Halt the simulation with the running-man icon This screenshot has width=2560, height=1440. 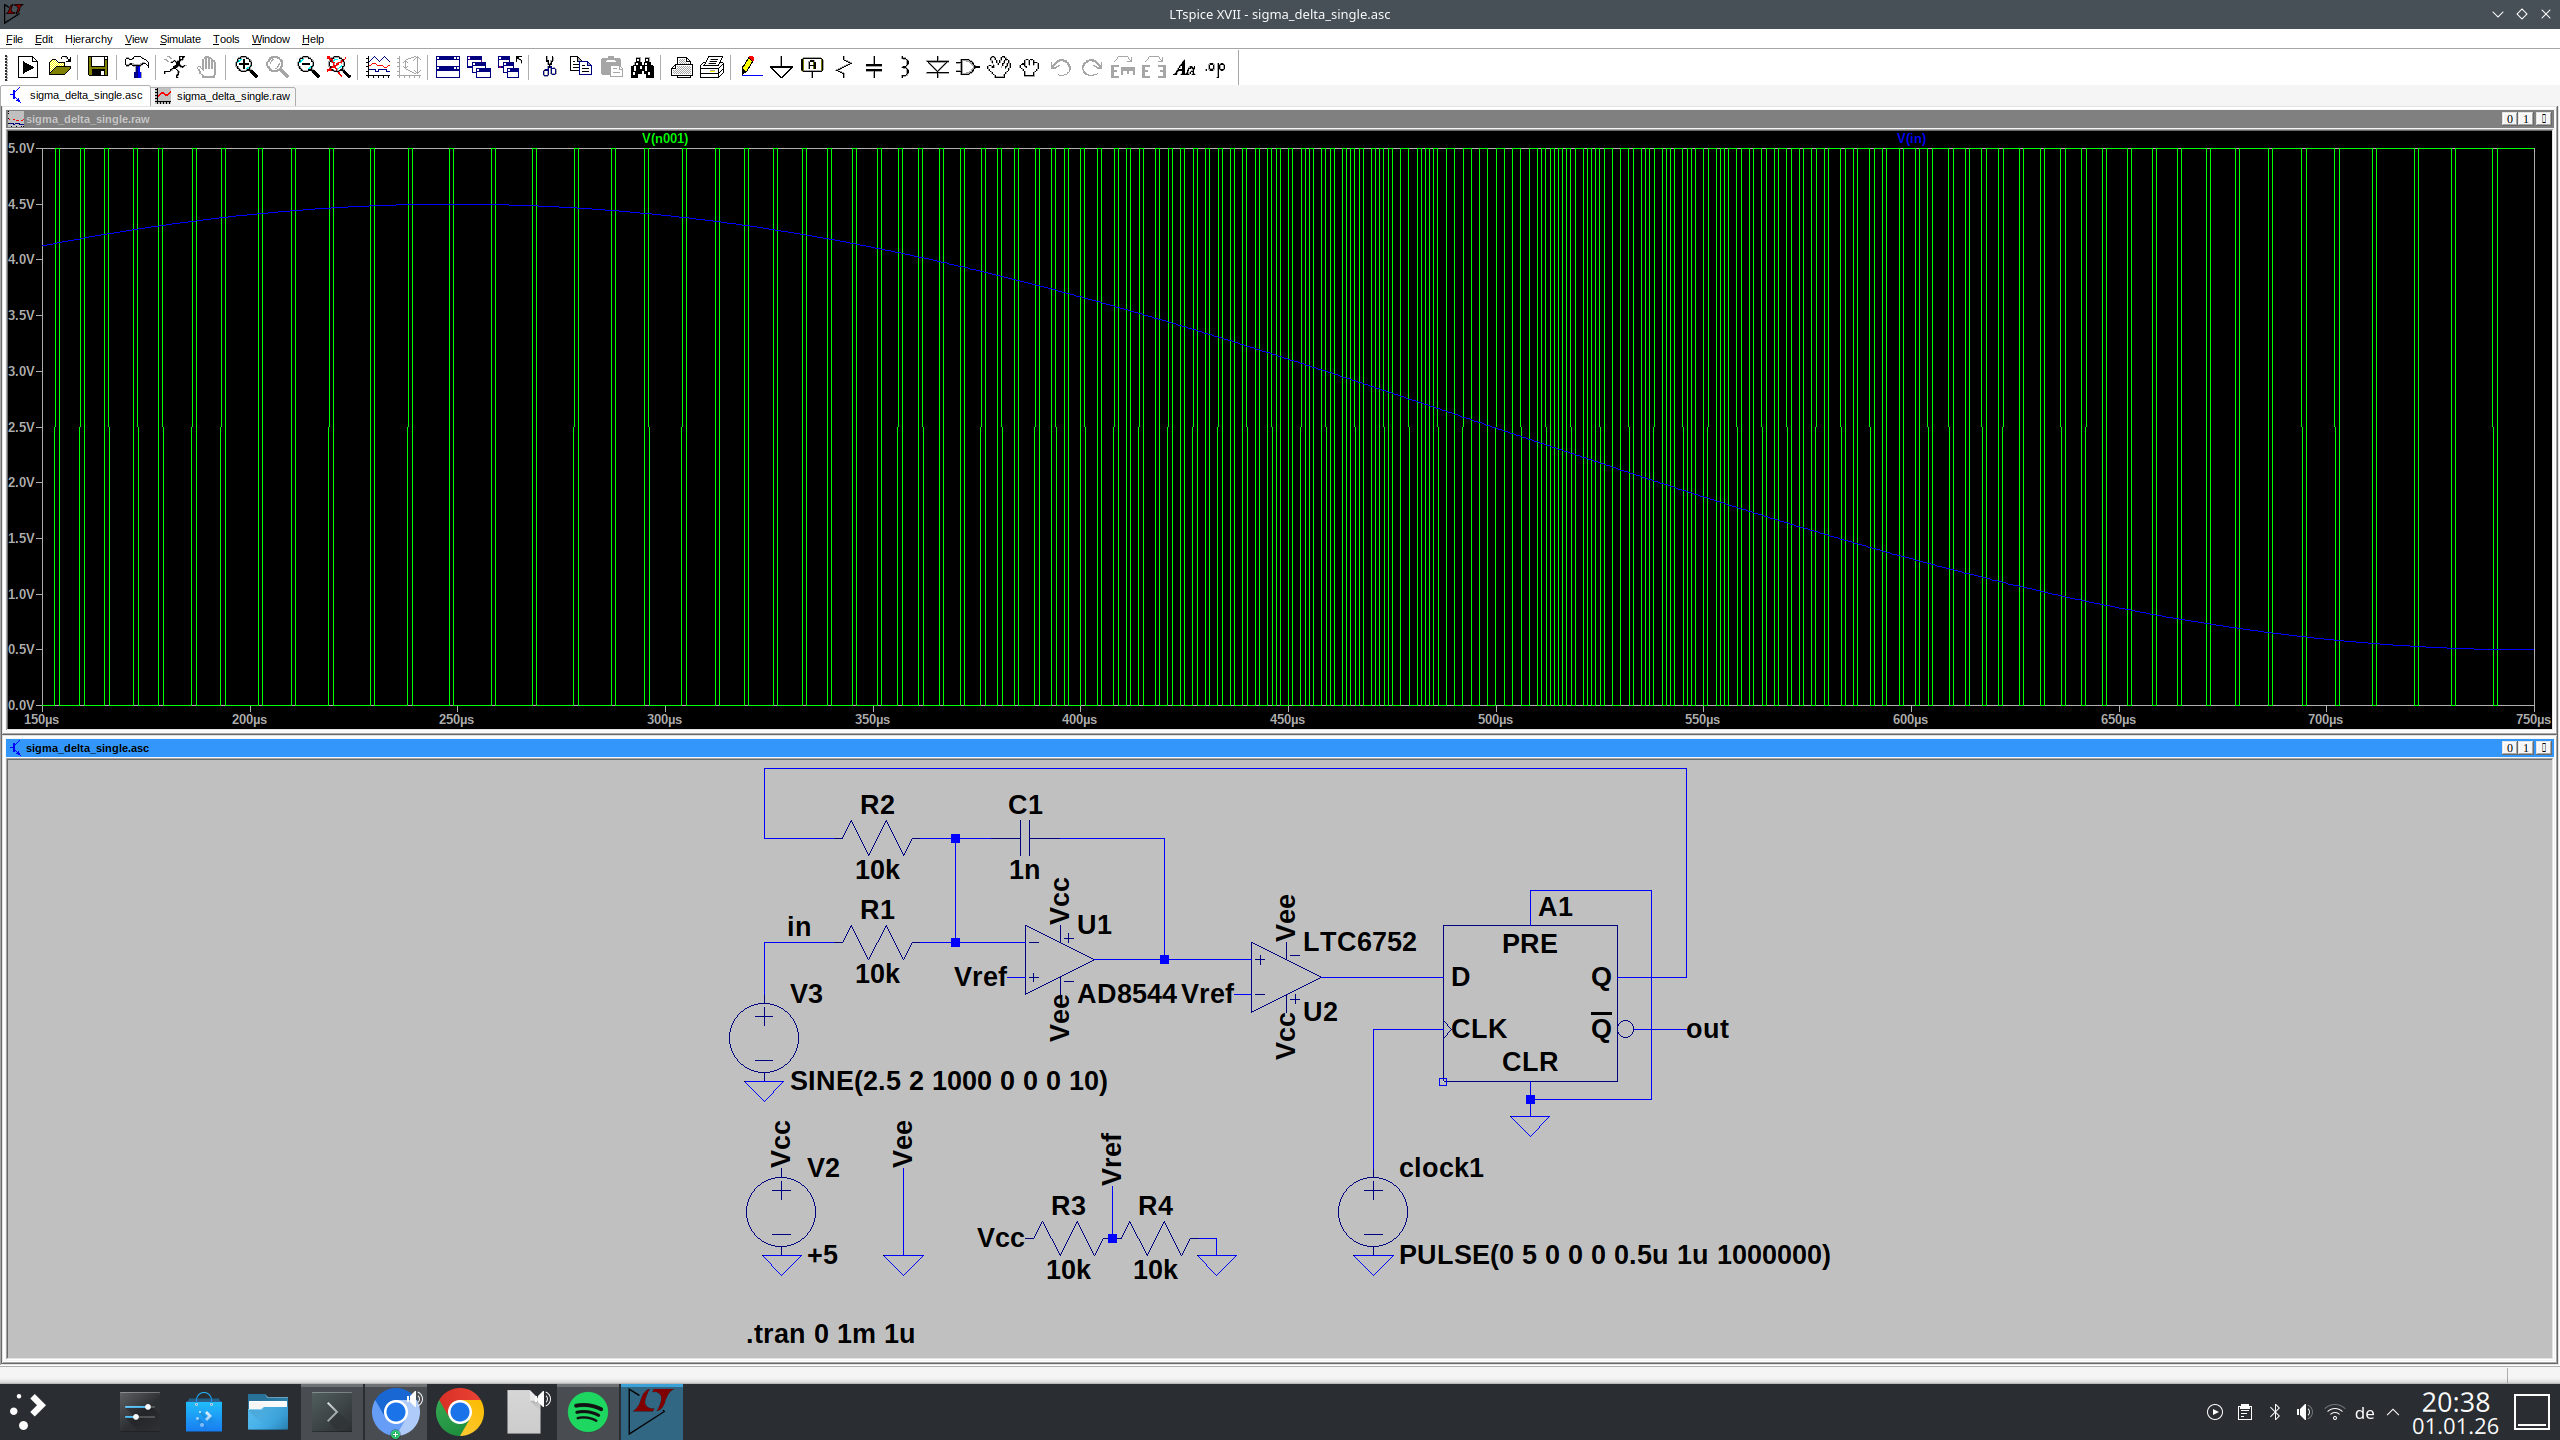[176, 67]
